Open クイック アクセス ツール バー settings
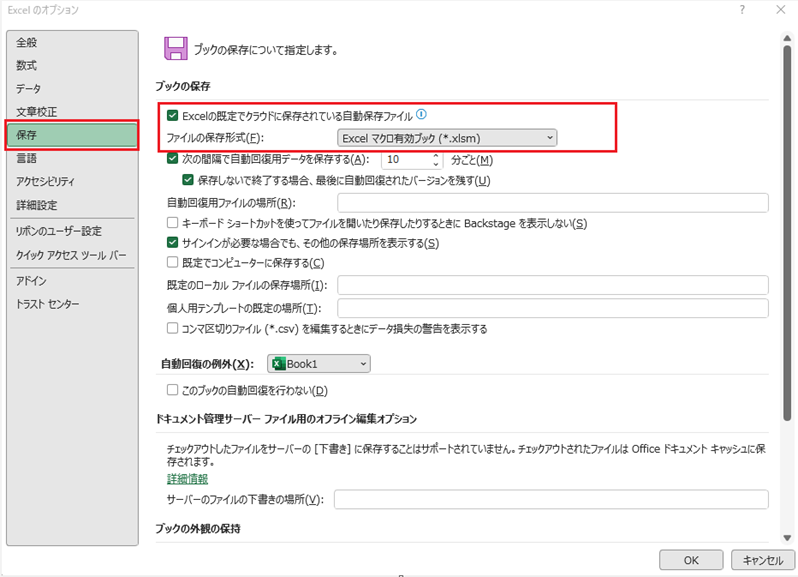This screenshot has height=577, width=798. pos(71,255)
